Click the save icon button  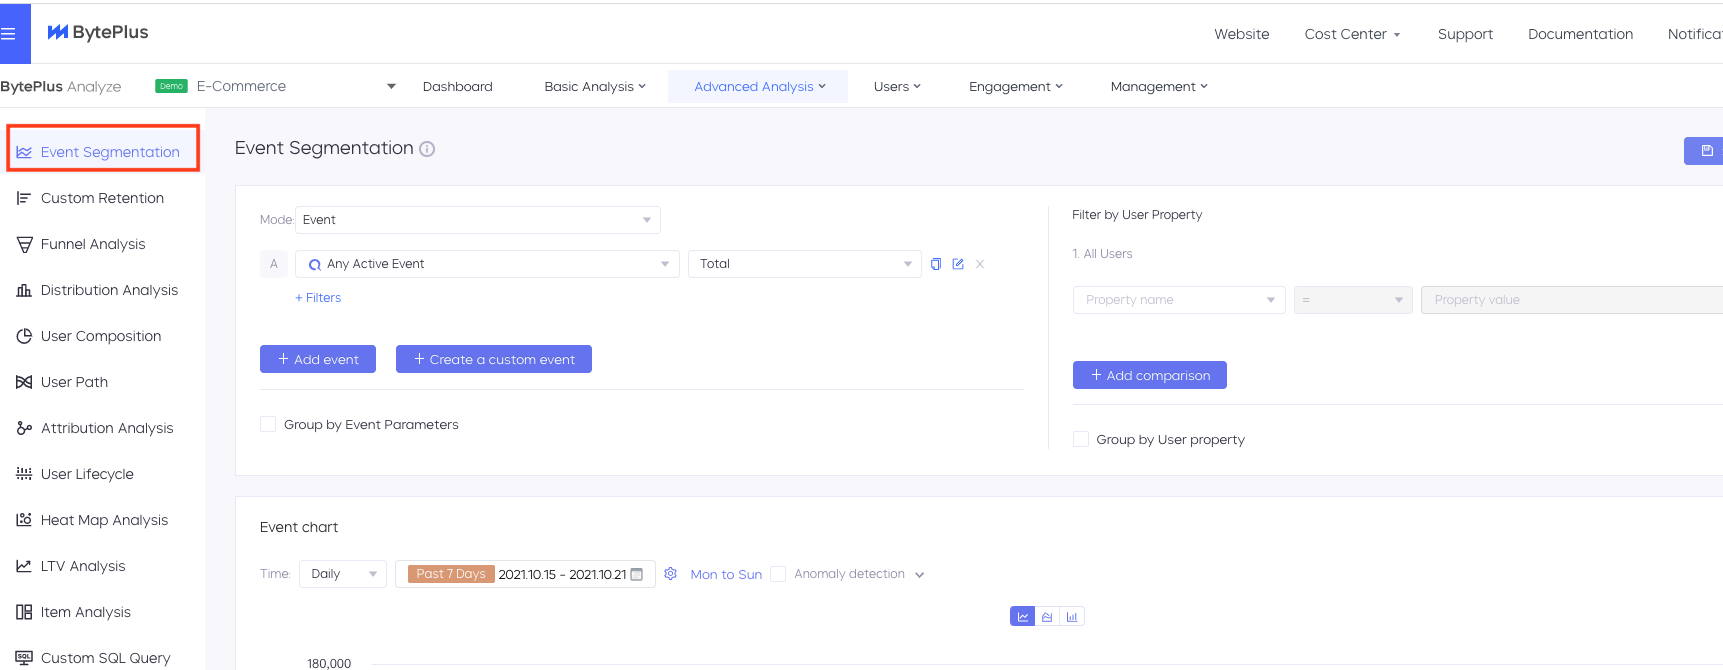pyautogui.click(x=1706, y=151)
